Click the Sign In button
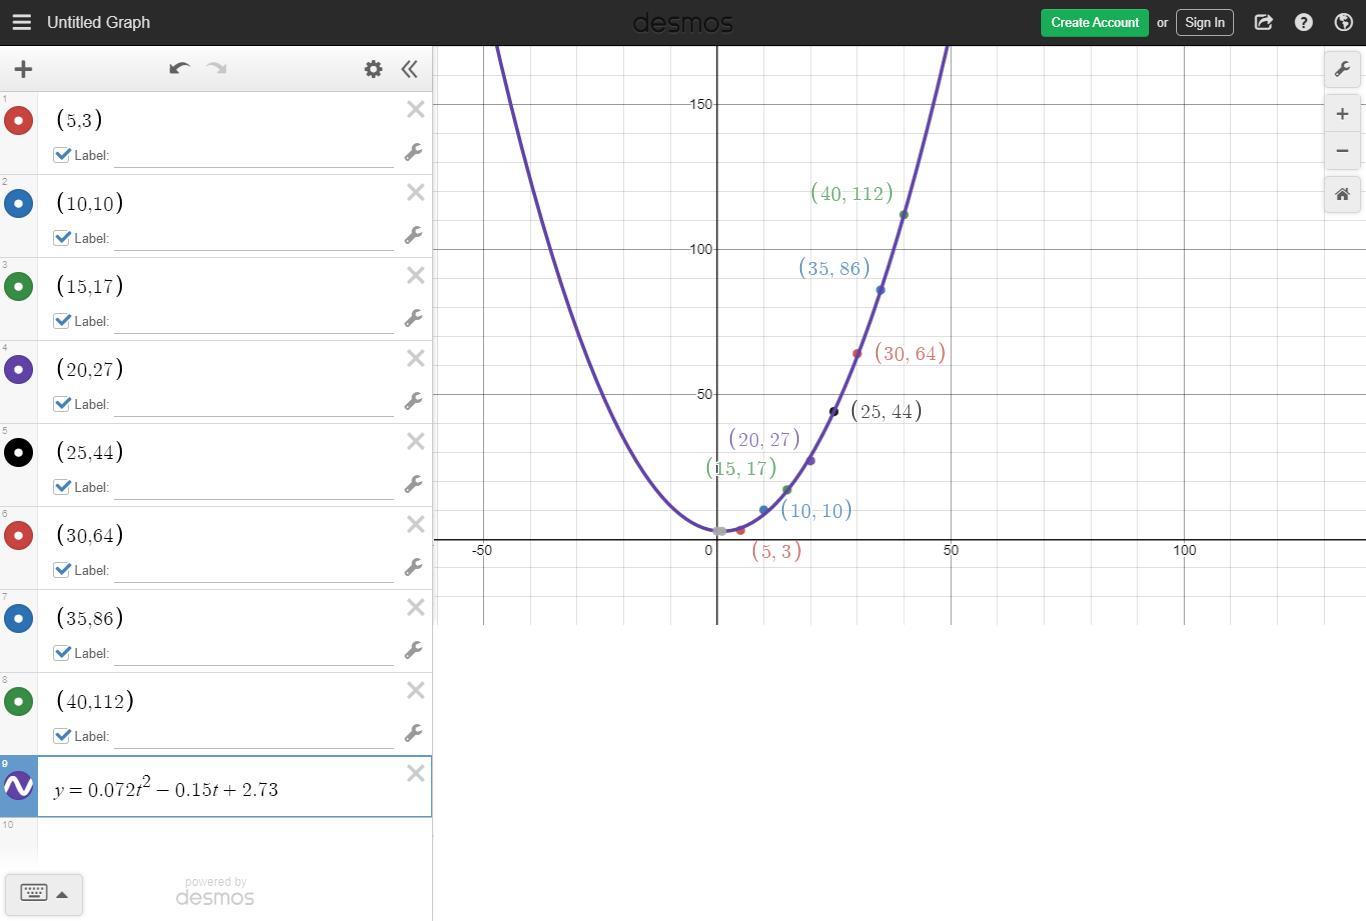 (x=1204, y=22)
